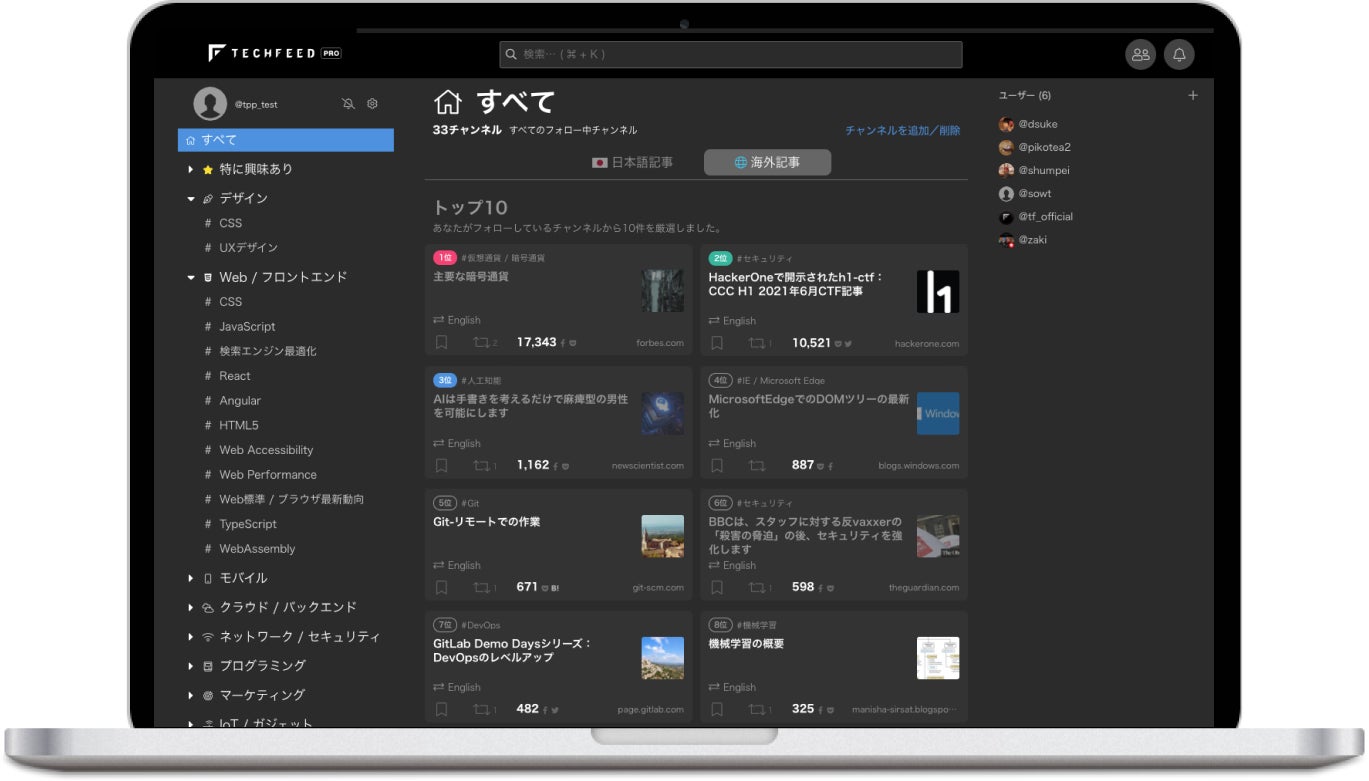Expand the モバイル category
This screenshot has height=781, width=1369.
pyautogui.click(x=190, y=577)
